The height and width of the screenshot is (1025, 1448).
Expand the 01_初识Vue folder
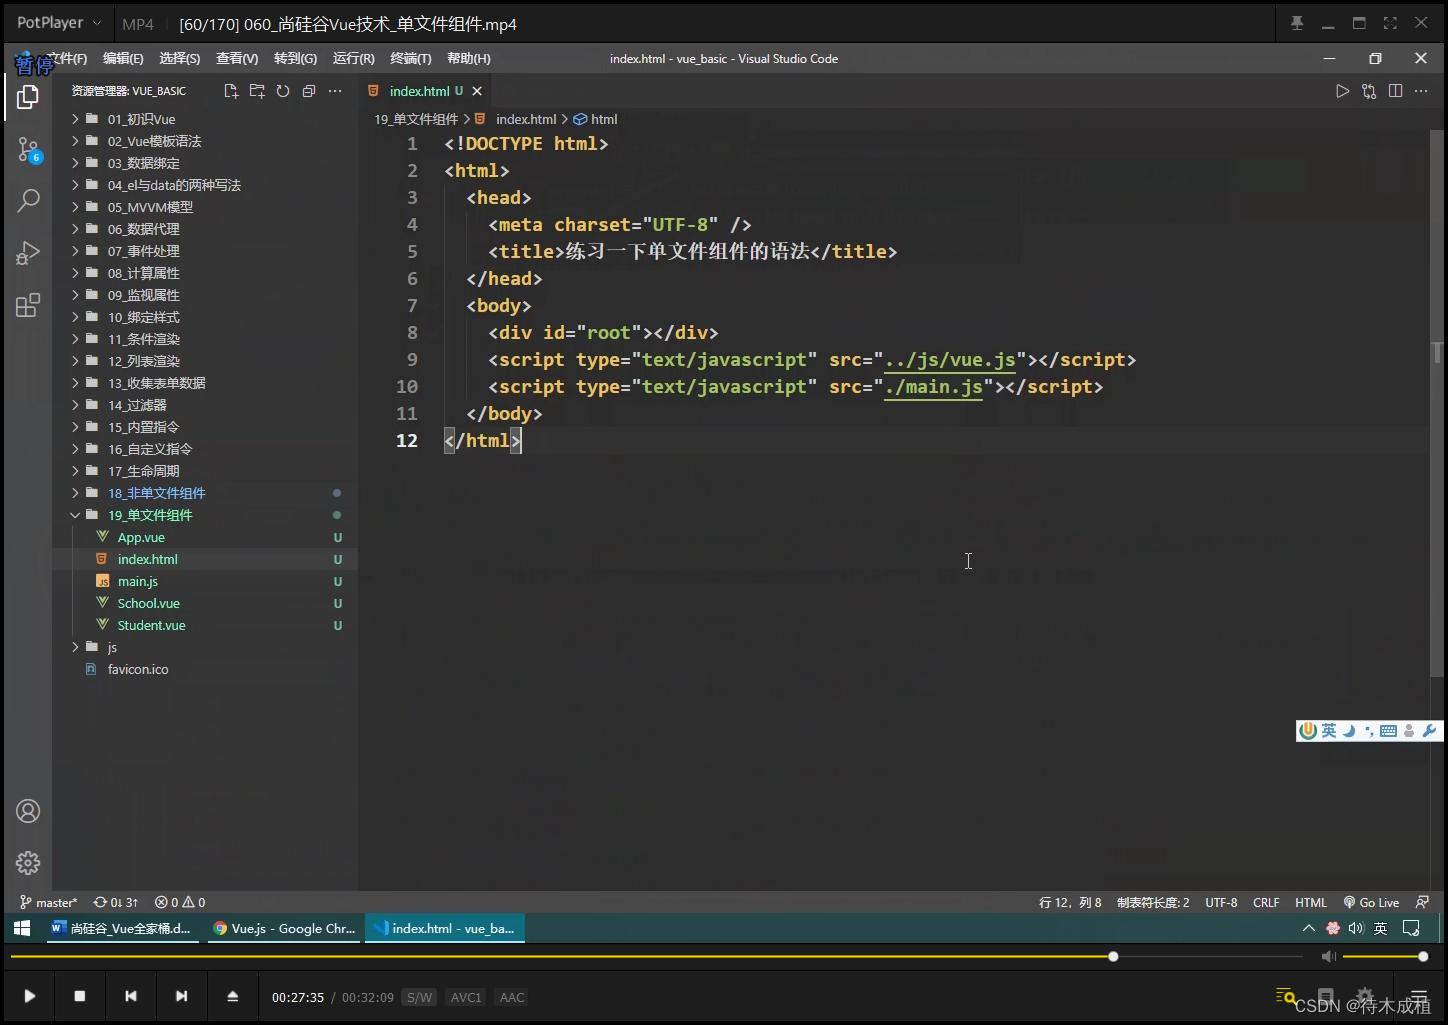coord(205,119)
